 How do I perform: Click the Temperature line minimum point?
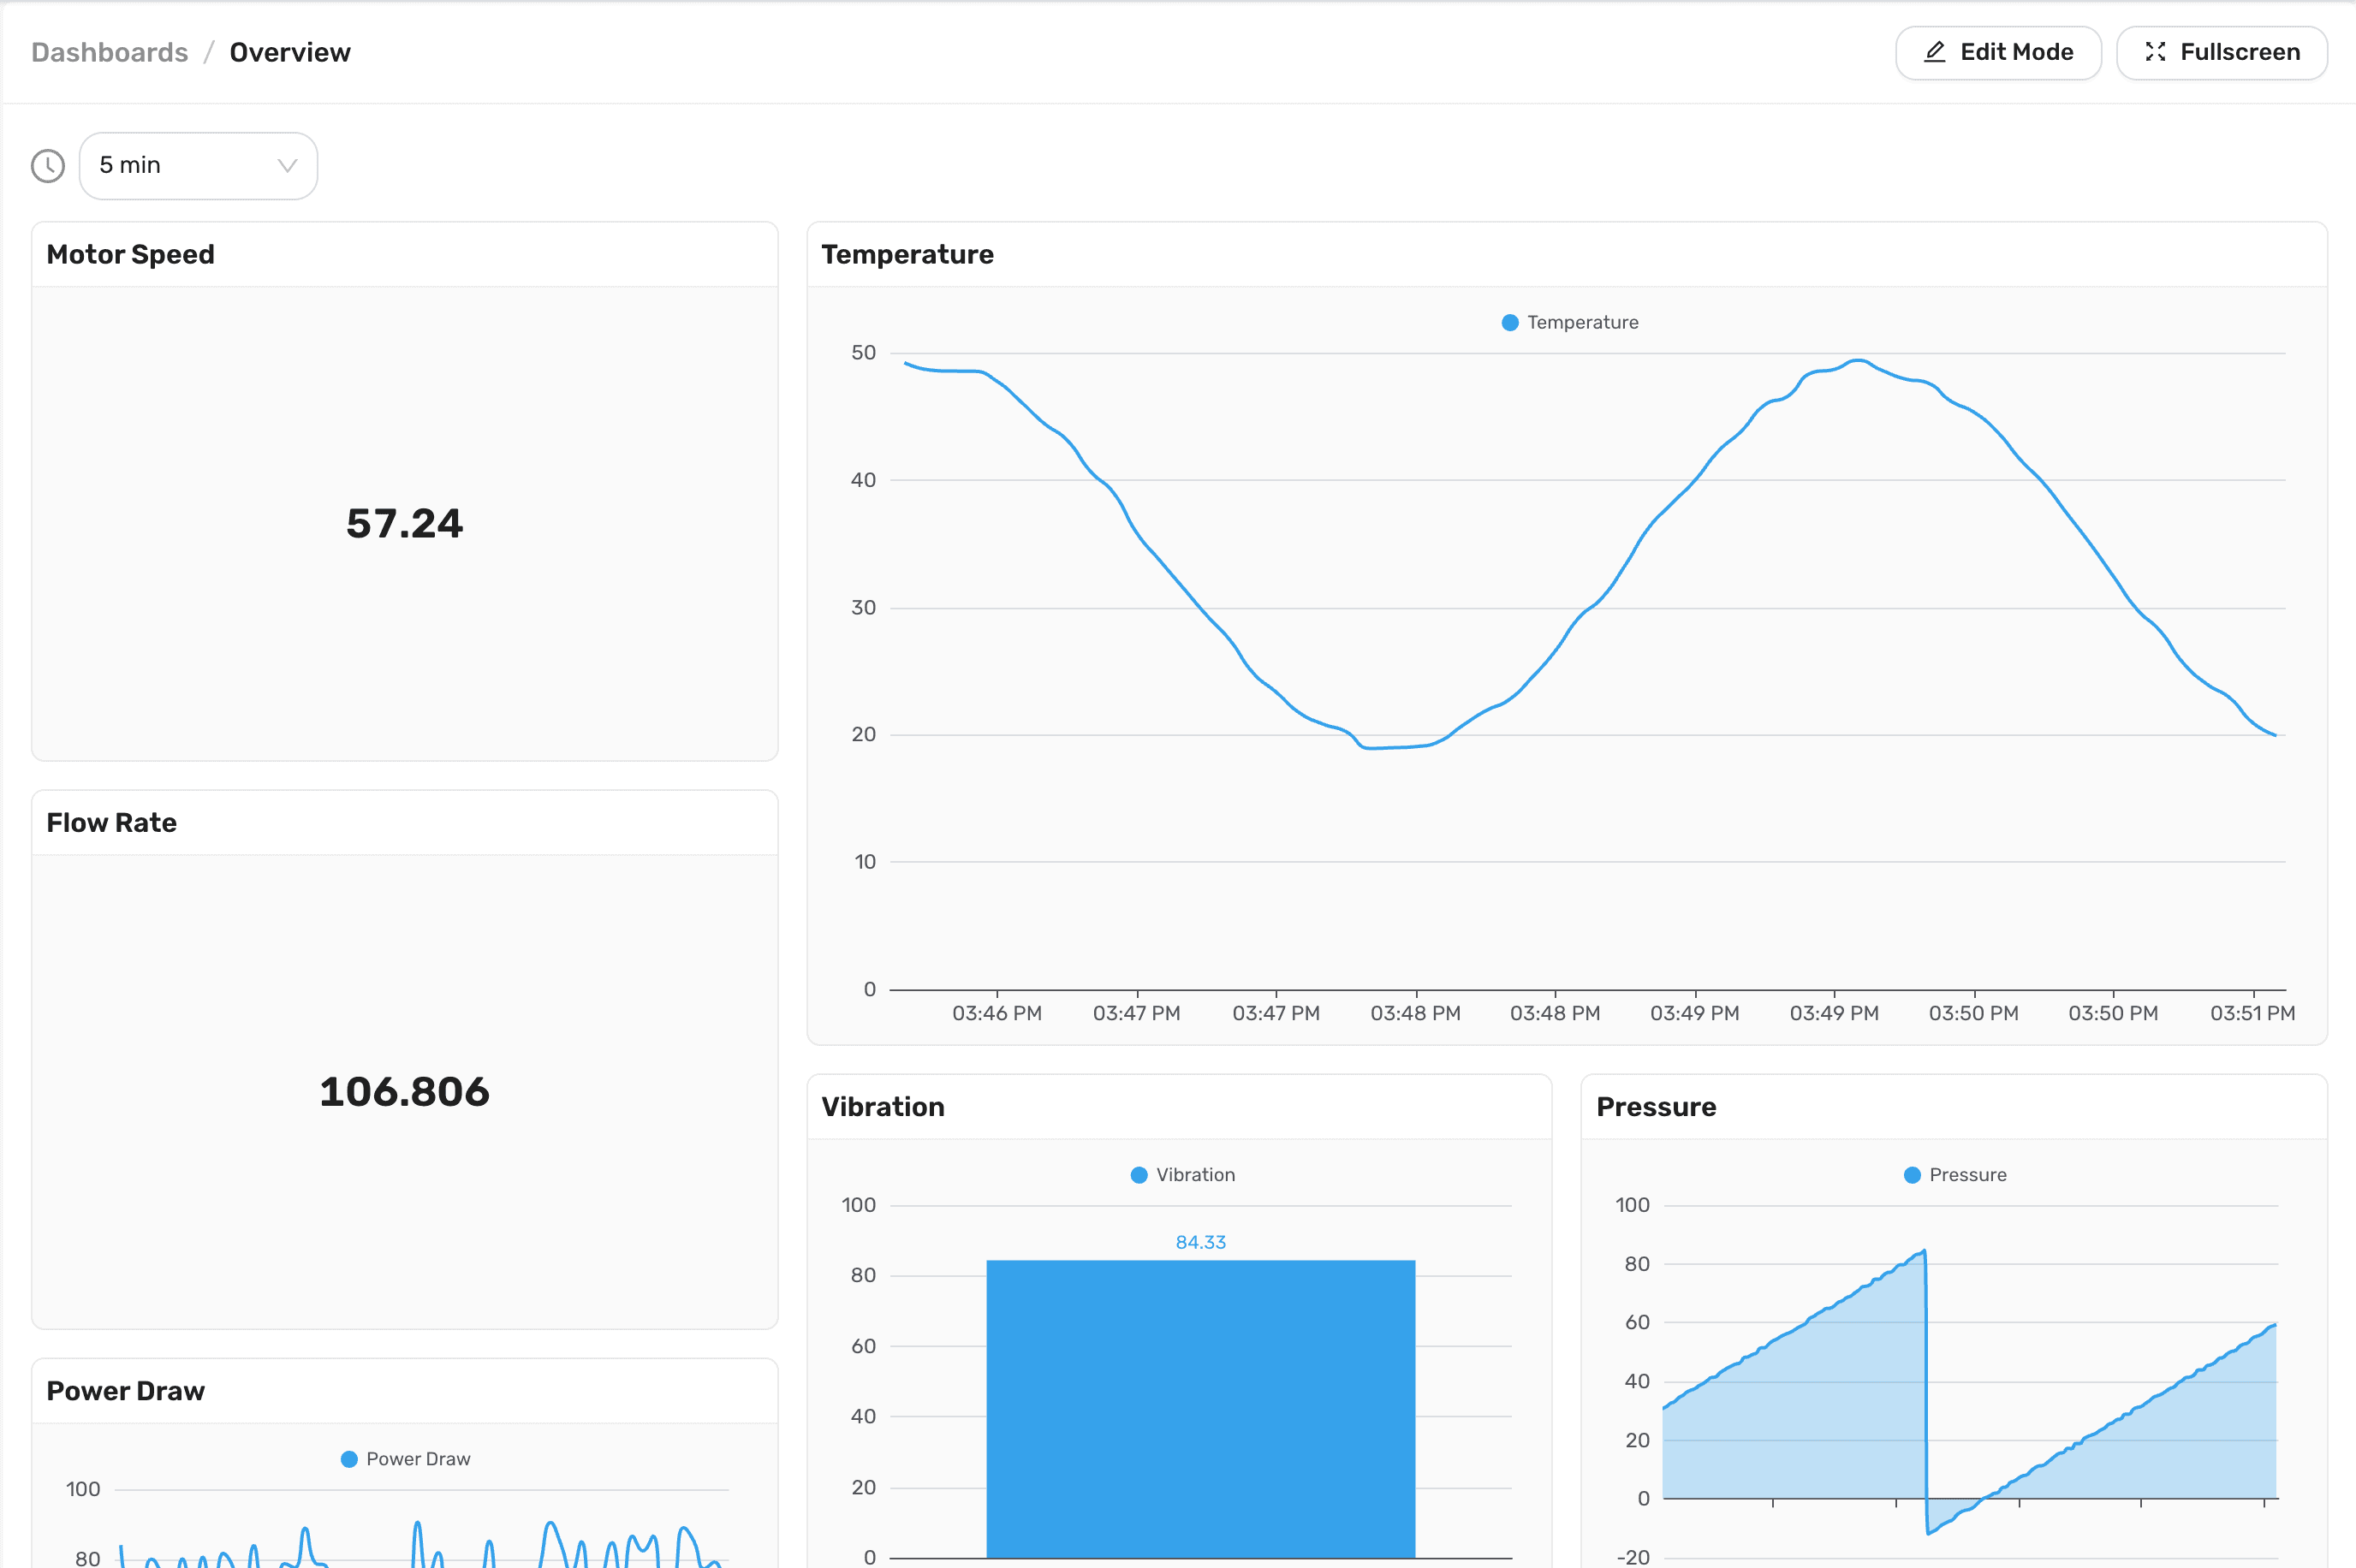coord(1370,747)
